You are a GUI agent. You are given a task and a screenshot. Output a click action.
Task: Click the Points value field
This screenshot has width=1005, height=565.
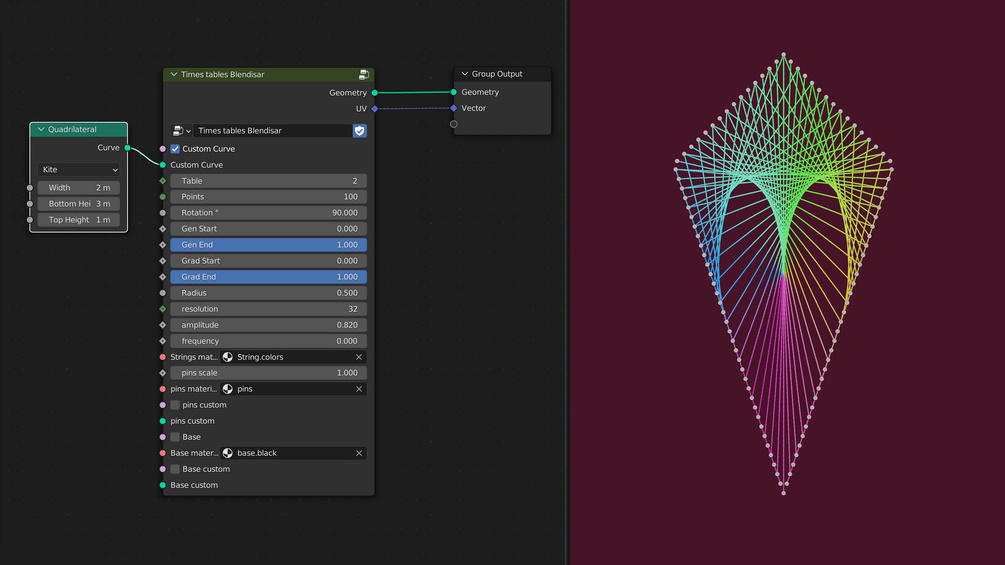click(x=269, y=197)
